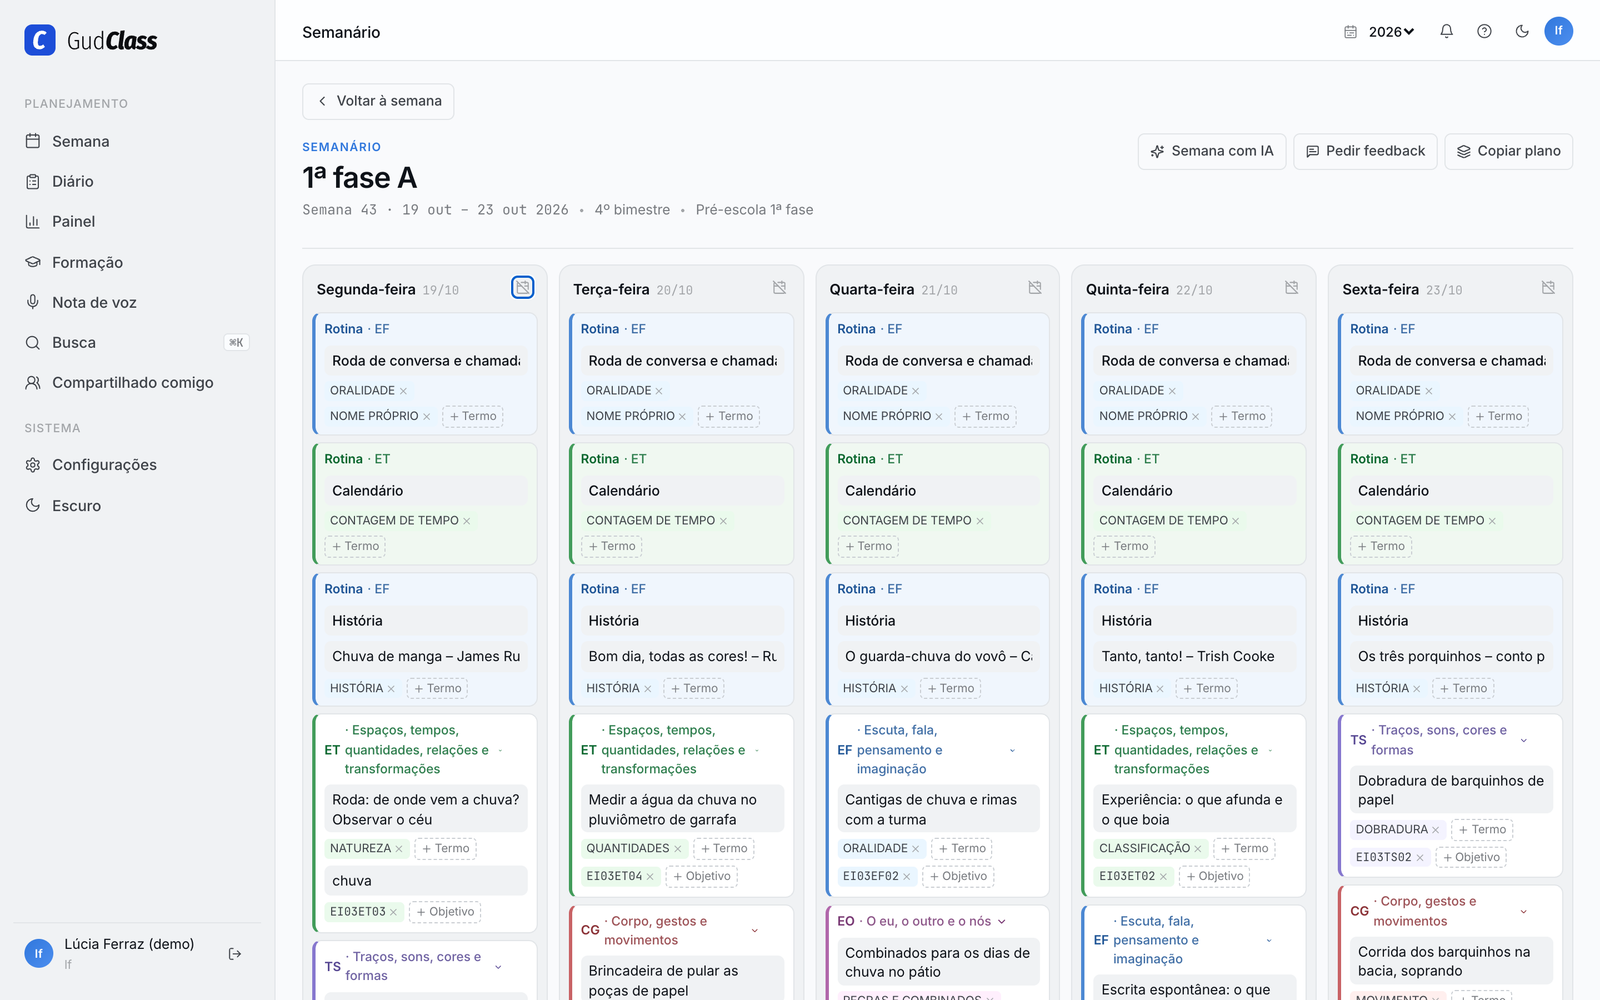This screenshot has height=1000, width=1600.
Task: Open the user avatar in the header
Action: point(1558,31)
